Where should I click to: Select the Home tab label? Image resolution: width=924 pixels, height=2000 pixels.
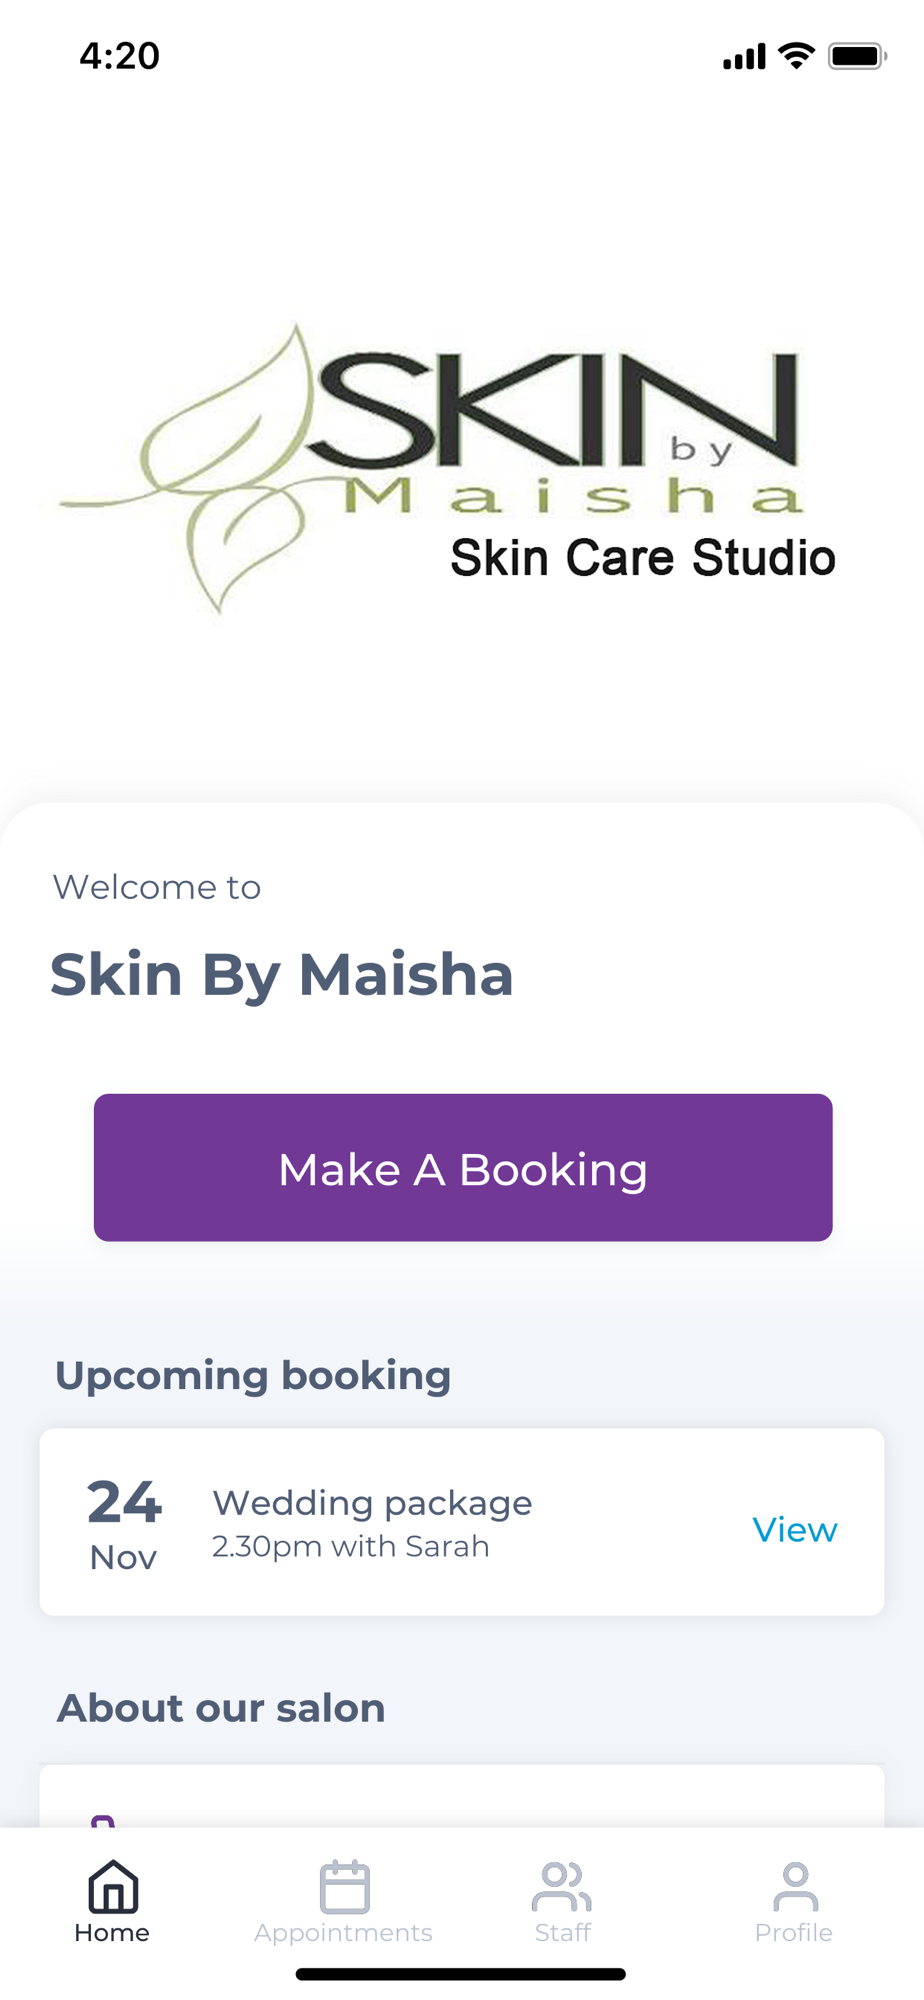click(x=112, y=1932)
